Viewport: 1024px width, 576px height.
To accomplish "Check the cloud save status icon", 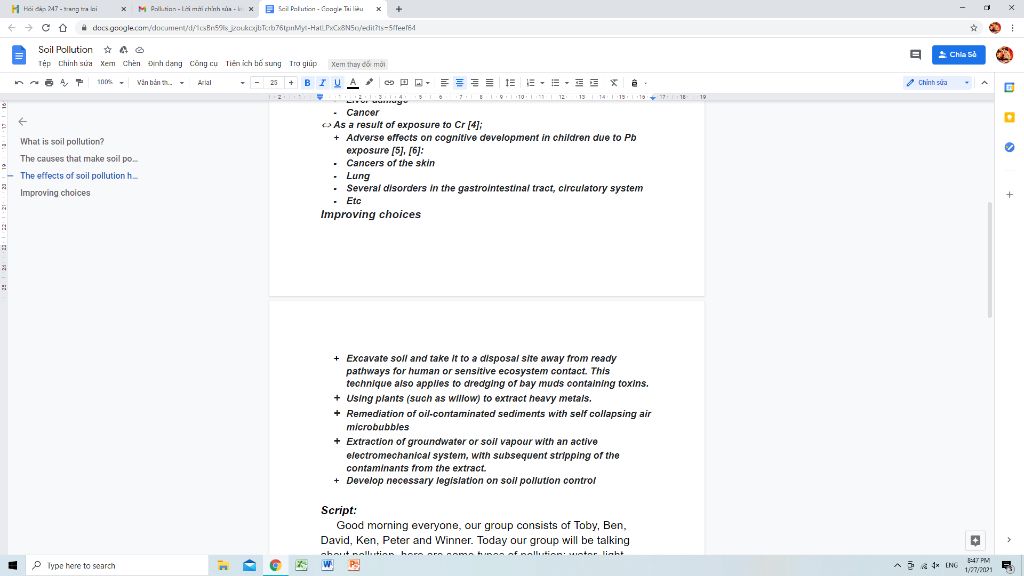I will click(x=140, y=50).
